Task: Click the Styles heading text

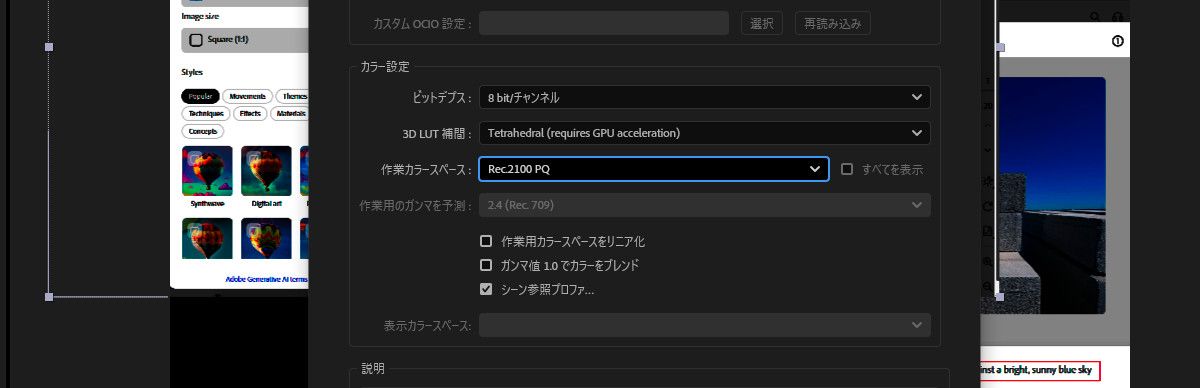Action: coord(192,72)
